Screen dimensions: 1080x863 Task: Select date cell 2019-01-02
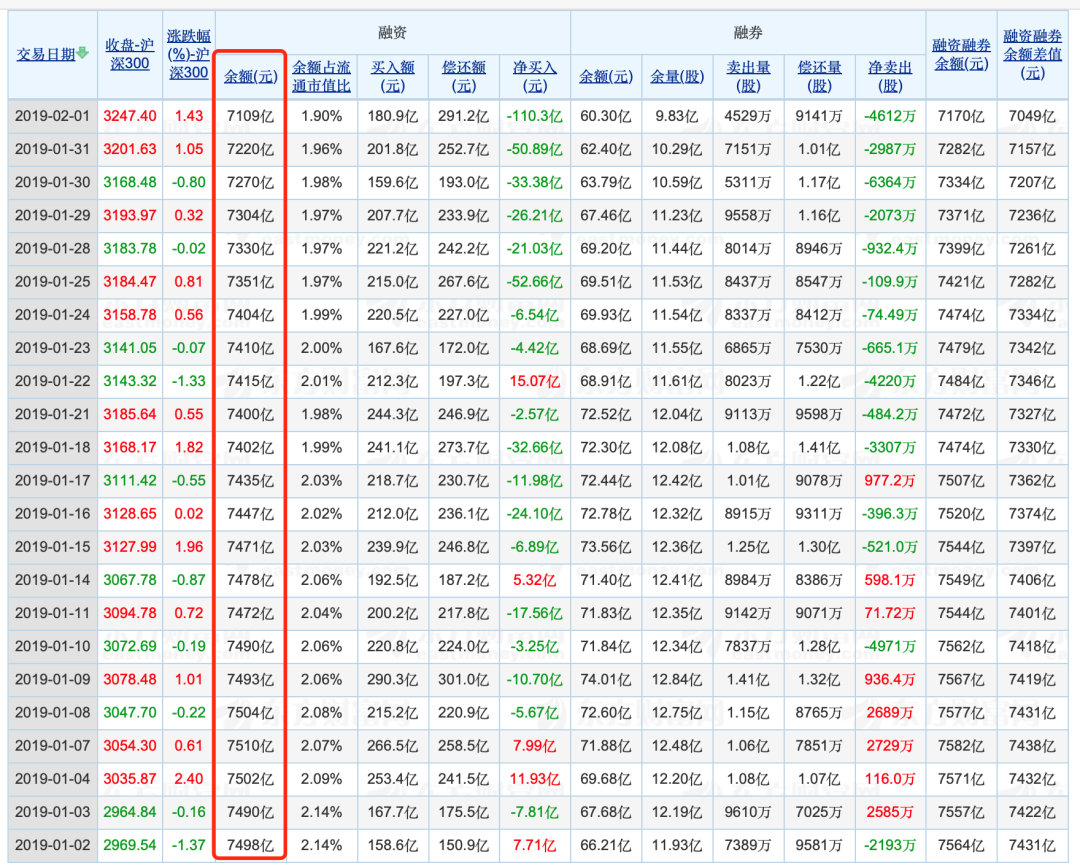[52, 845]
